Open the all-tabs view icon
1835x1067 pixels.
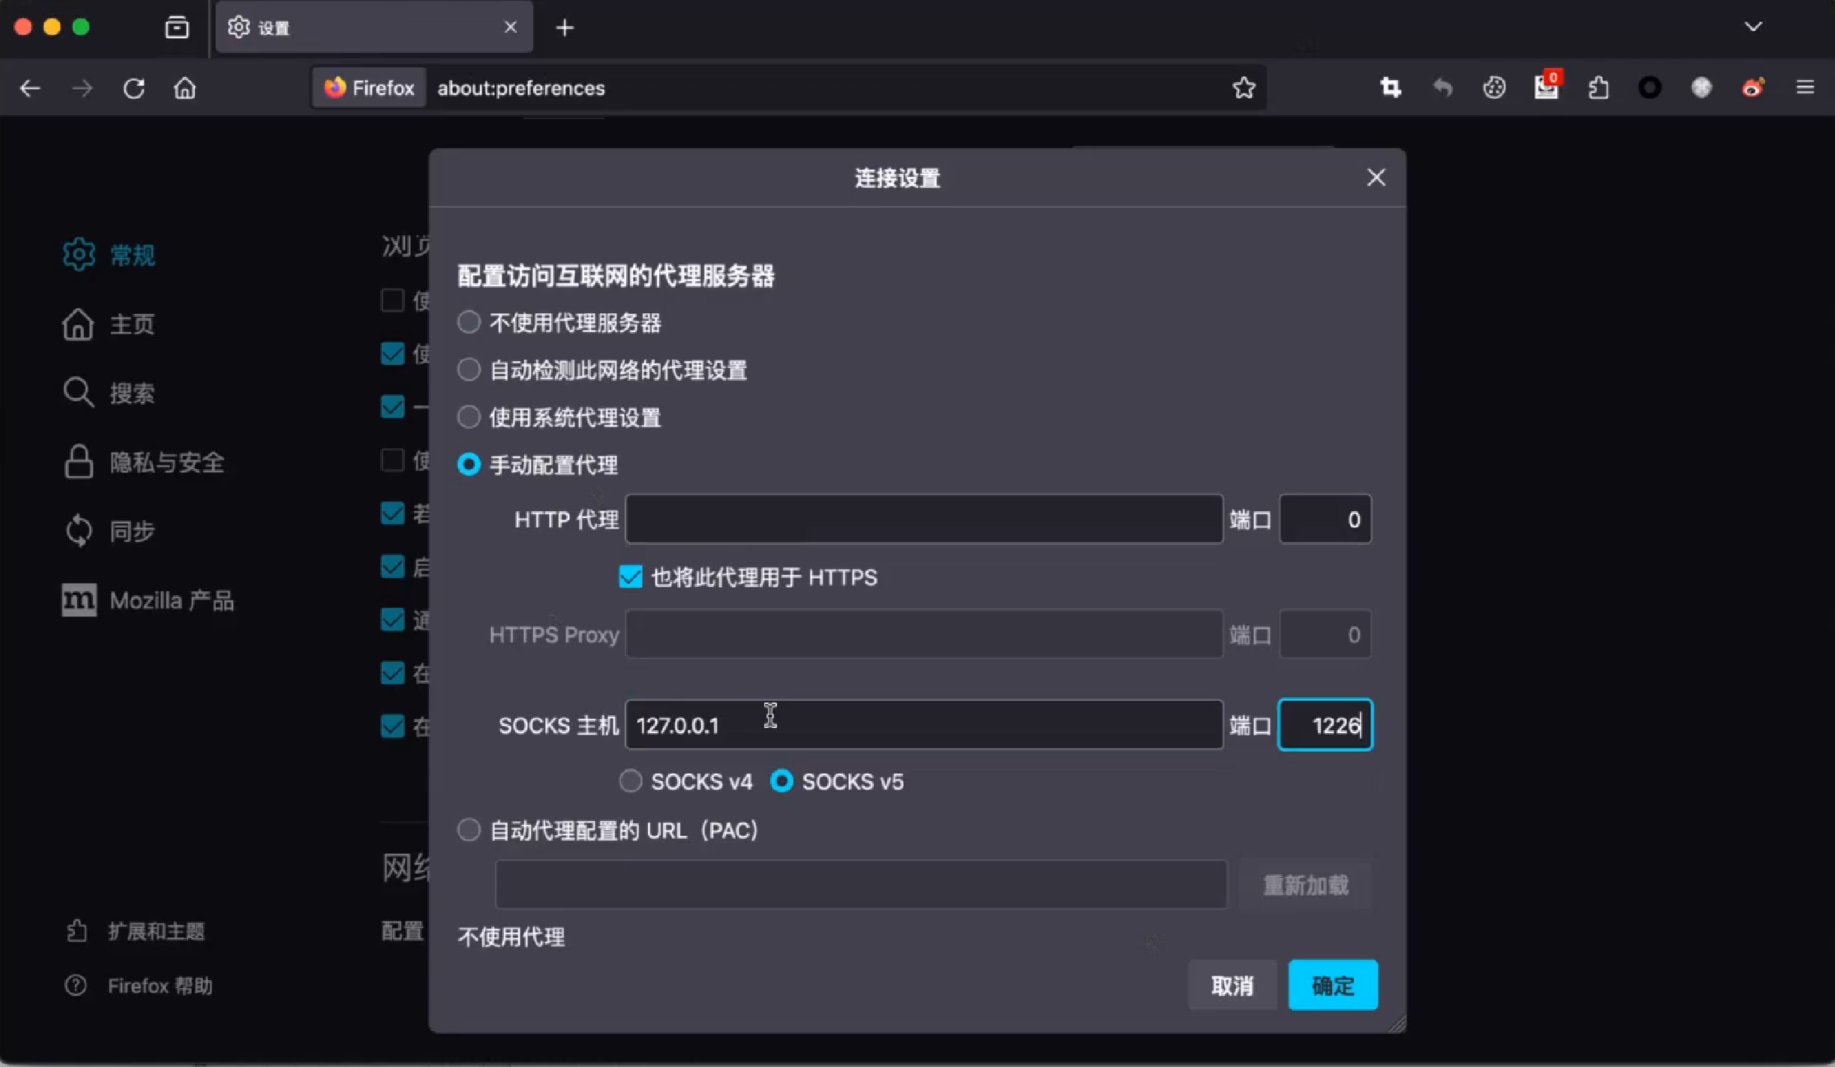click(x=177, y=27)
